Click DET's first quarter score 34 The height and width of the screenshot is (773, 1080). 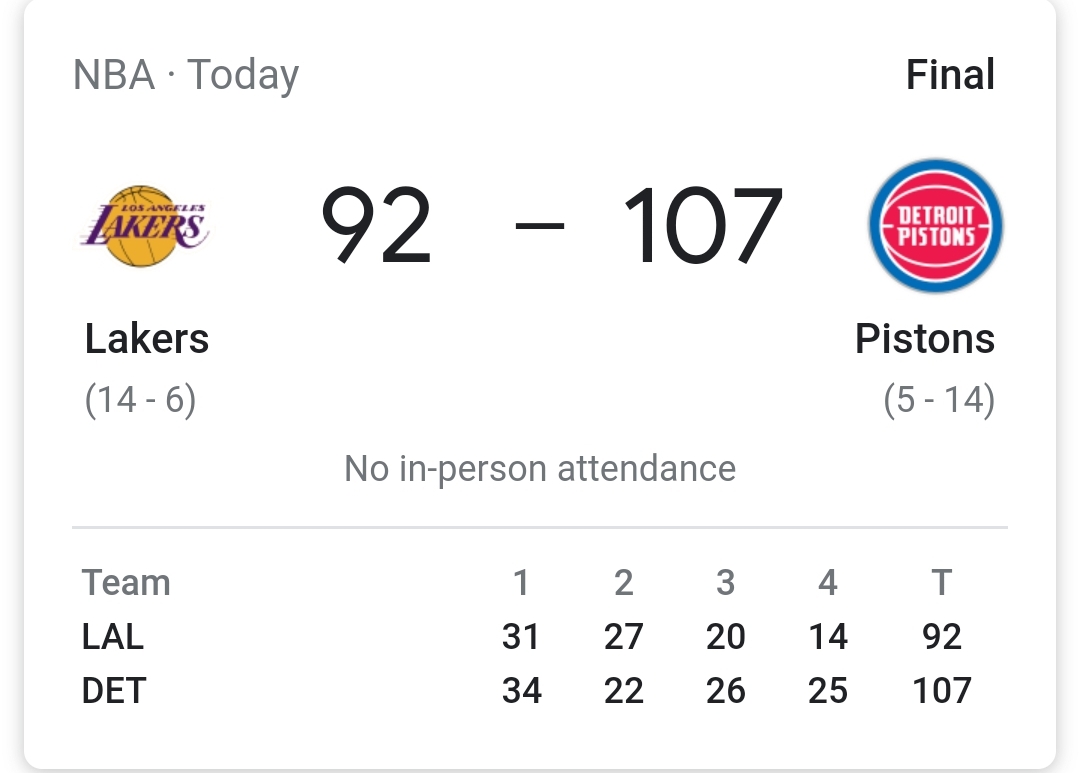point(521,690)
